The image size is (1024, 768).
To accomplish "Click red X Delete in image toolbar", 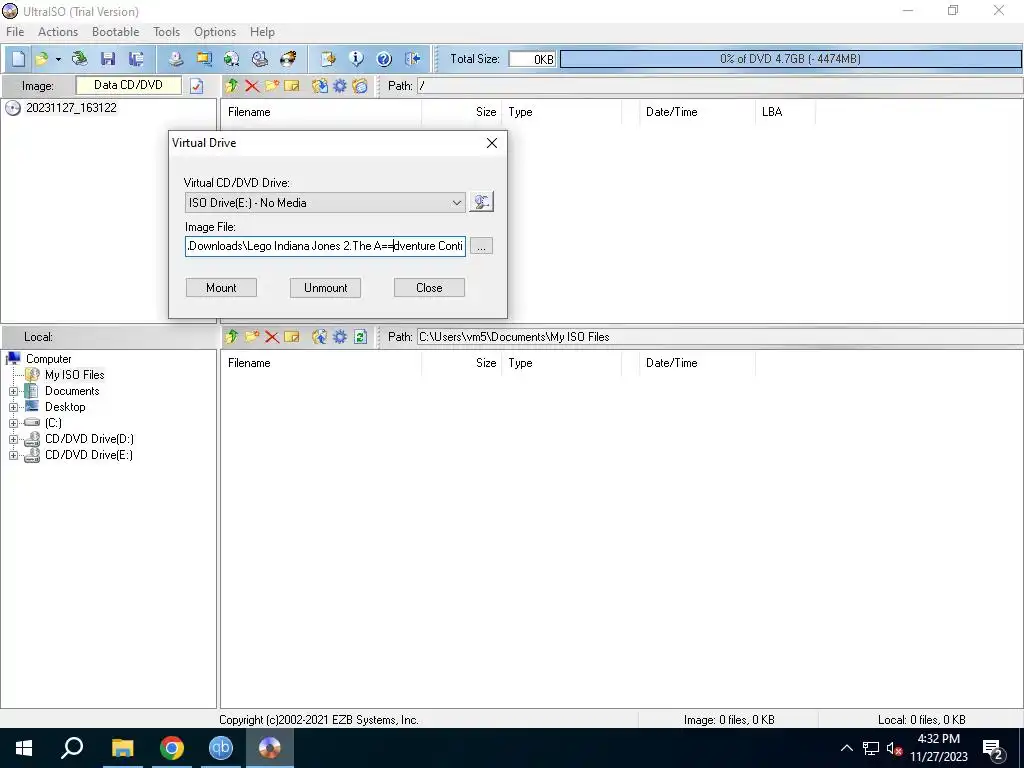I will (252, 86).
